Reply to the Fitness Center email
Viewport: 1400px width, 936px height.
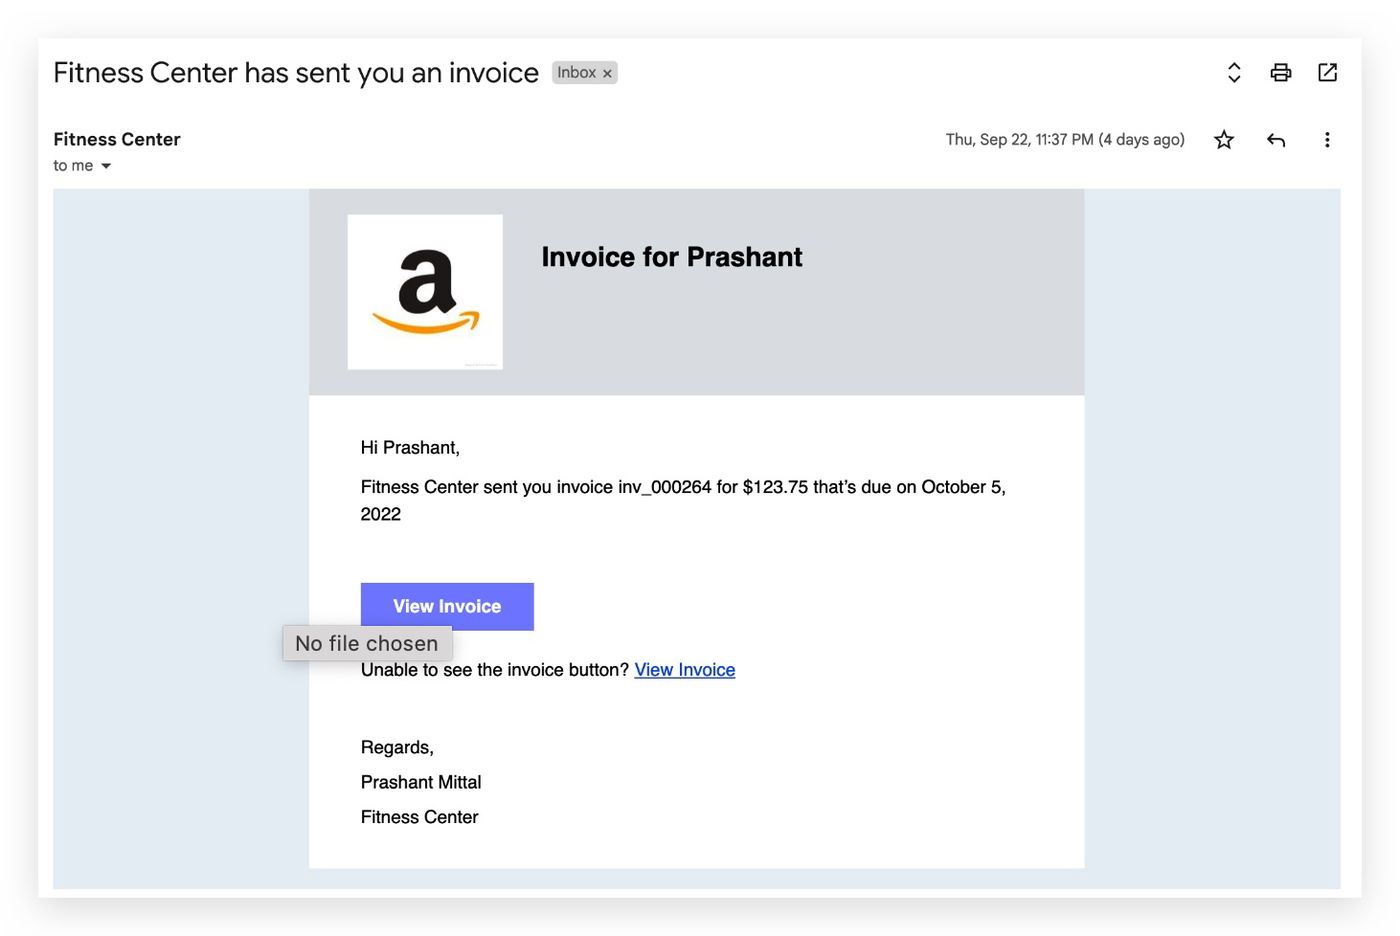click(x=1276, y=140)
